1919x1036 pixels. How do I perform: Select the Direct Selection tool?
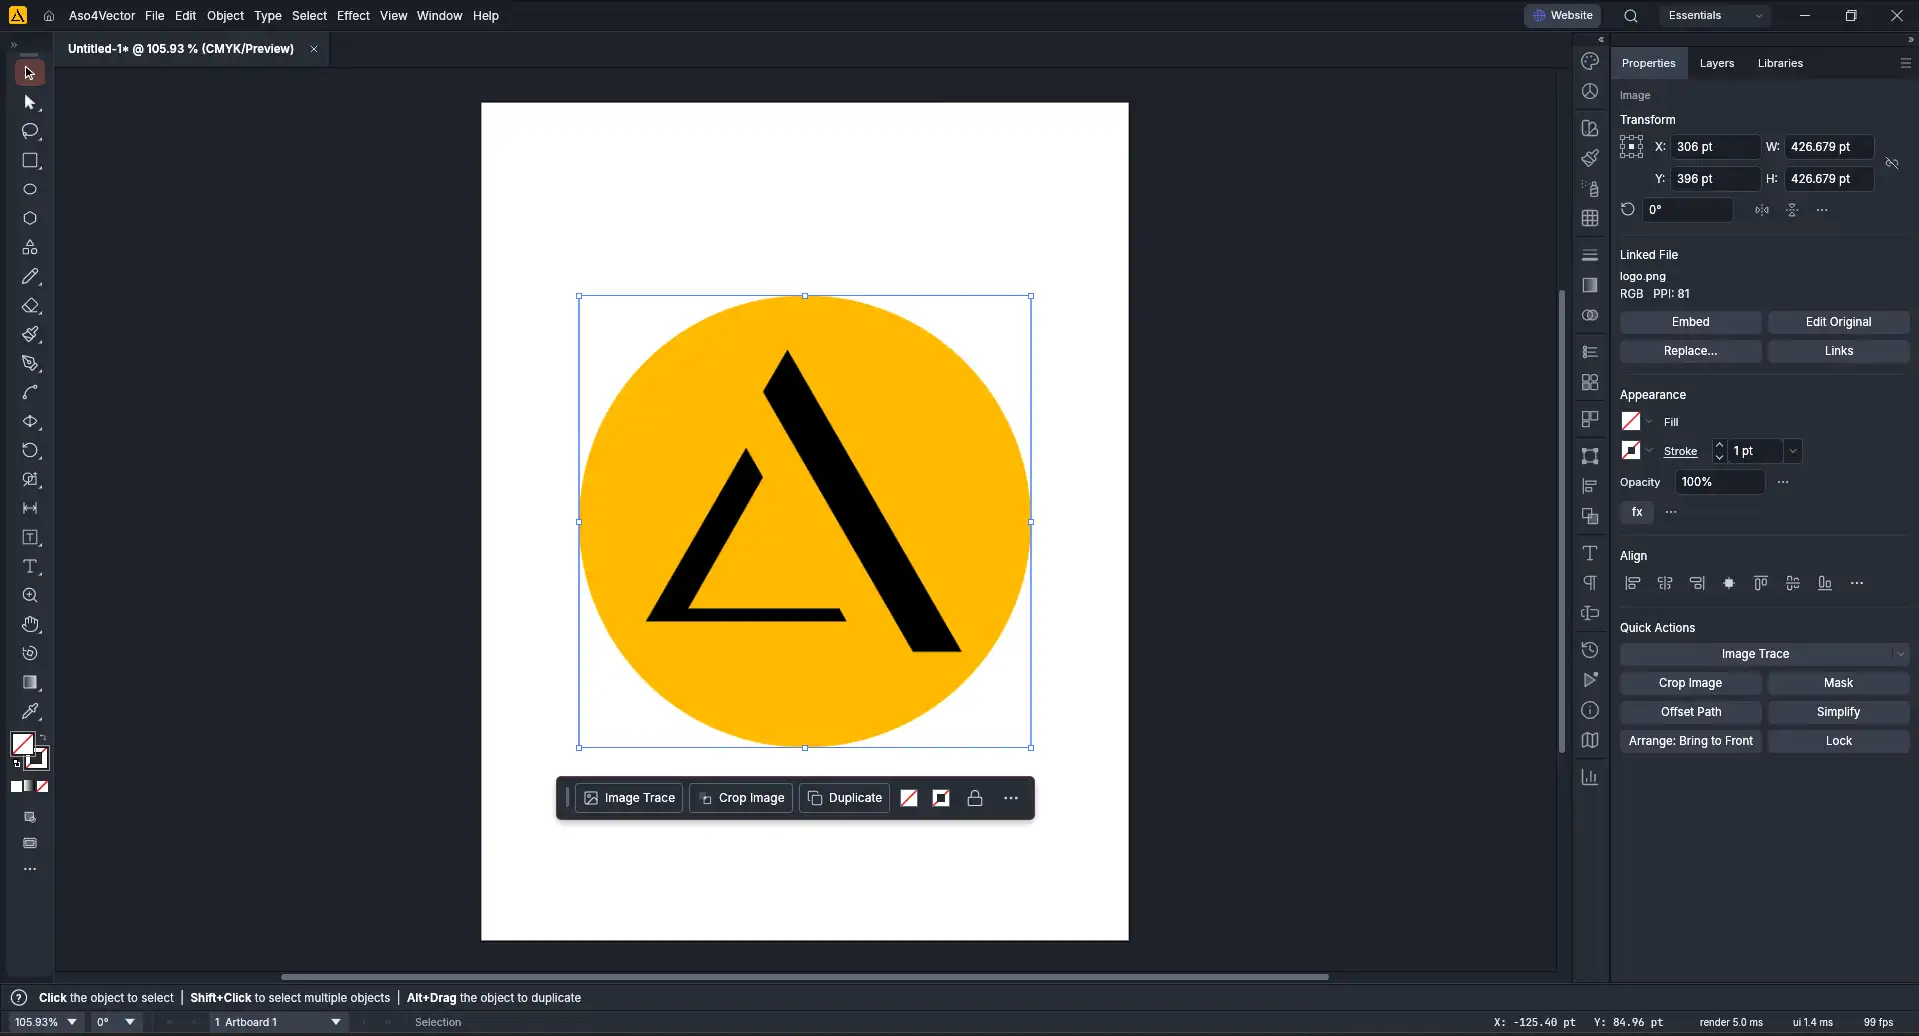click(30, 103)
